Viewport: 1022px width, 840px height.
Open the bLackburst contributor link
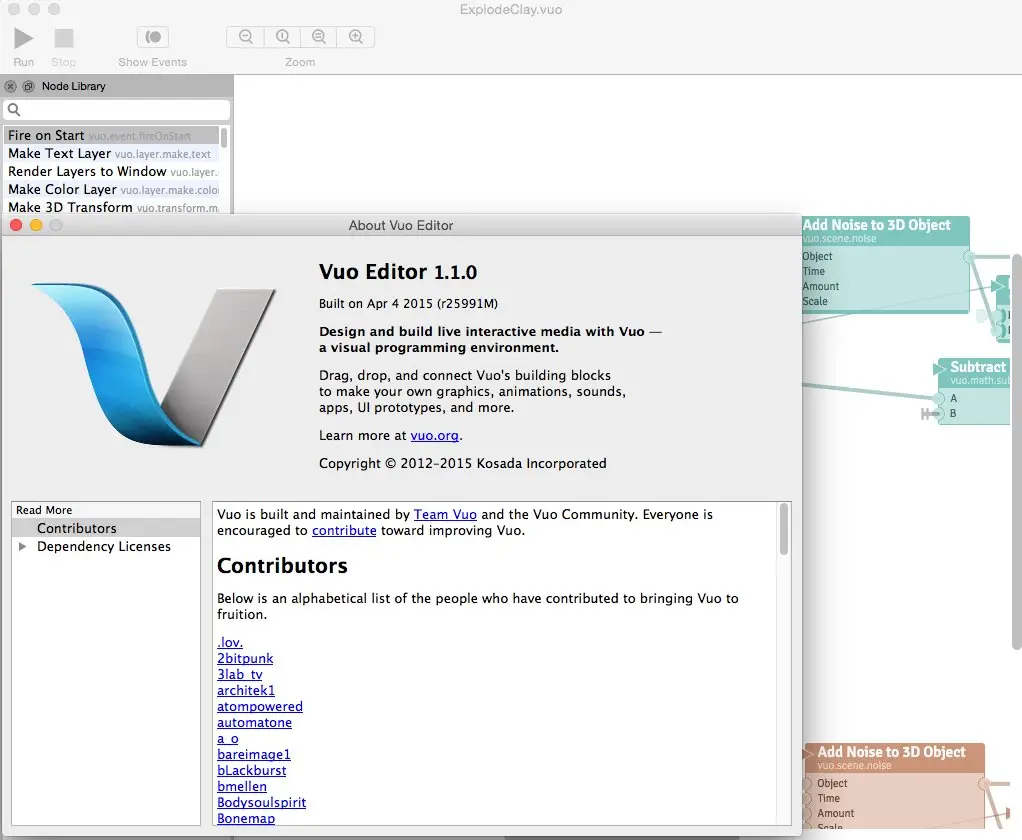coord(252,770)
